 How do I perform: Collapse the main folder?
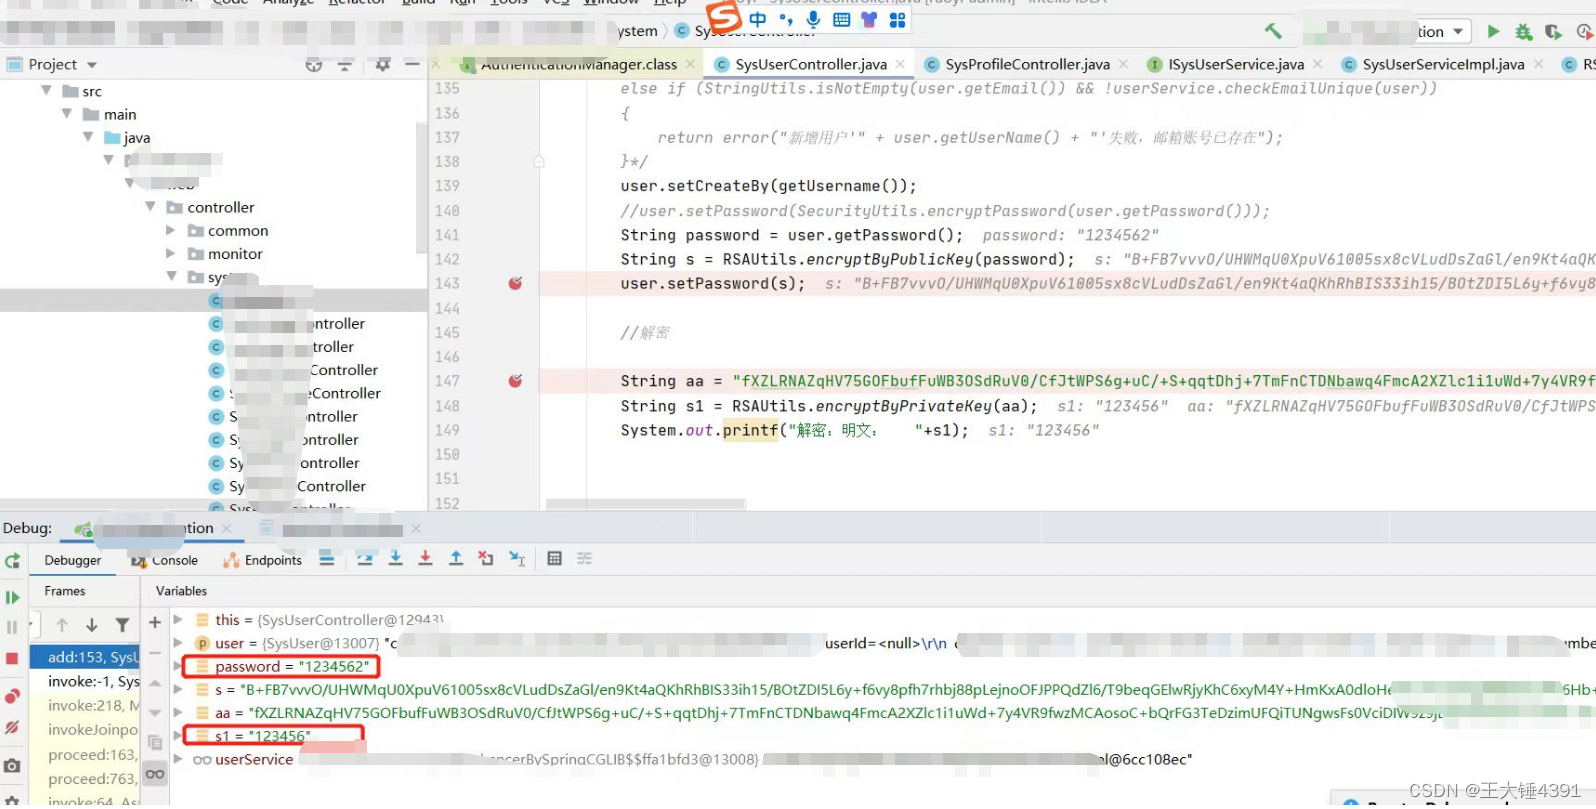(67, 113)
